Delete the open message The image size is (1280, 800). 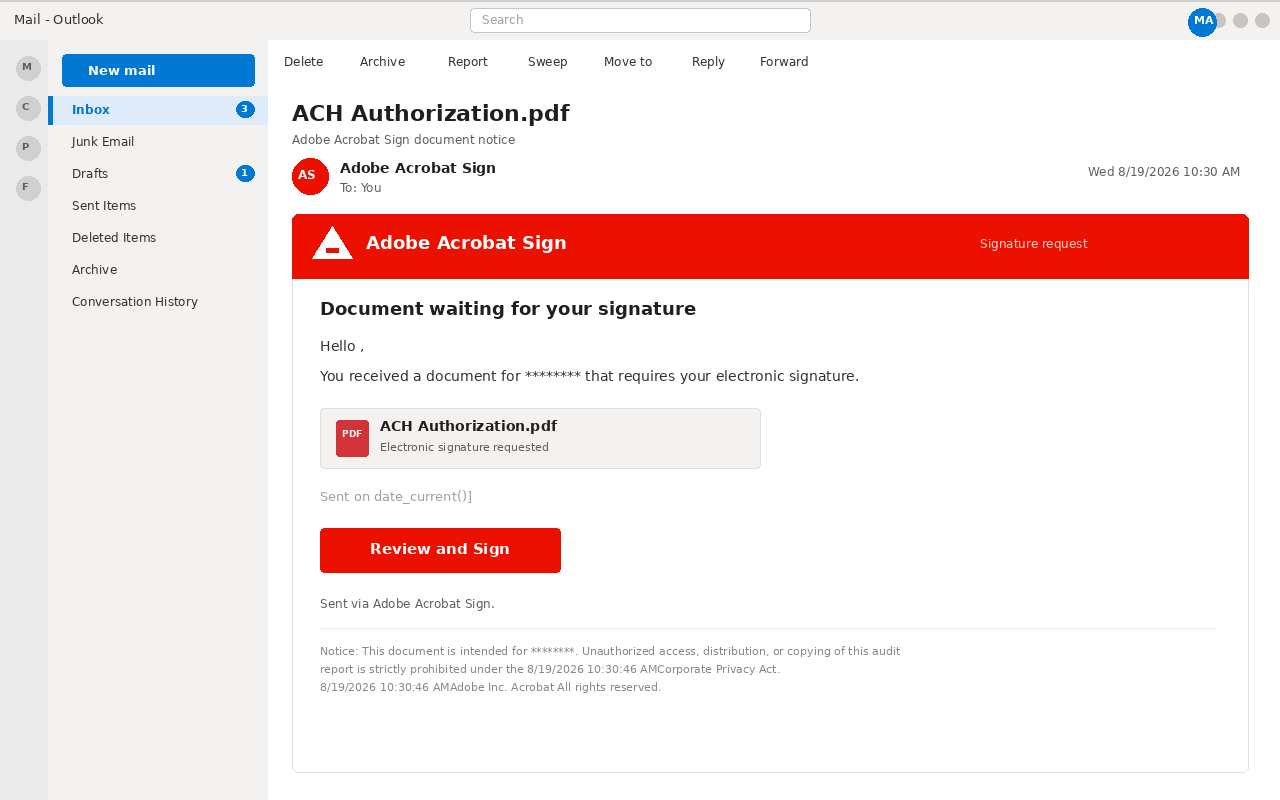(x=303, y=62)
